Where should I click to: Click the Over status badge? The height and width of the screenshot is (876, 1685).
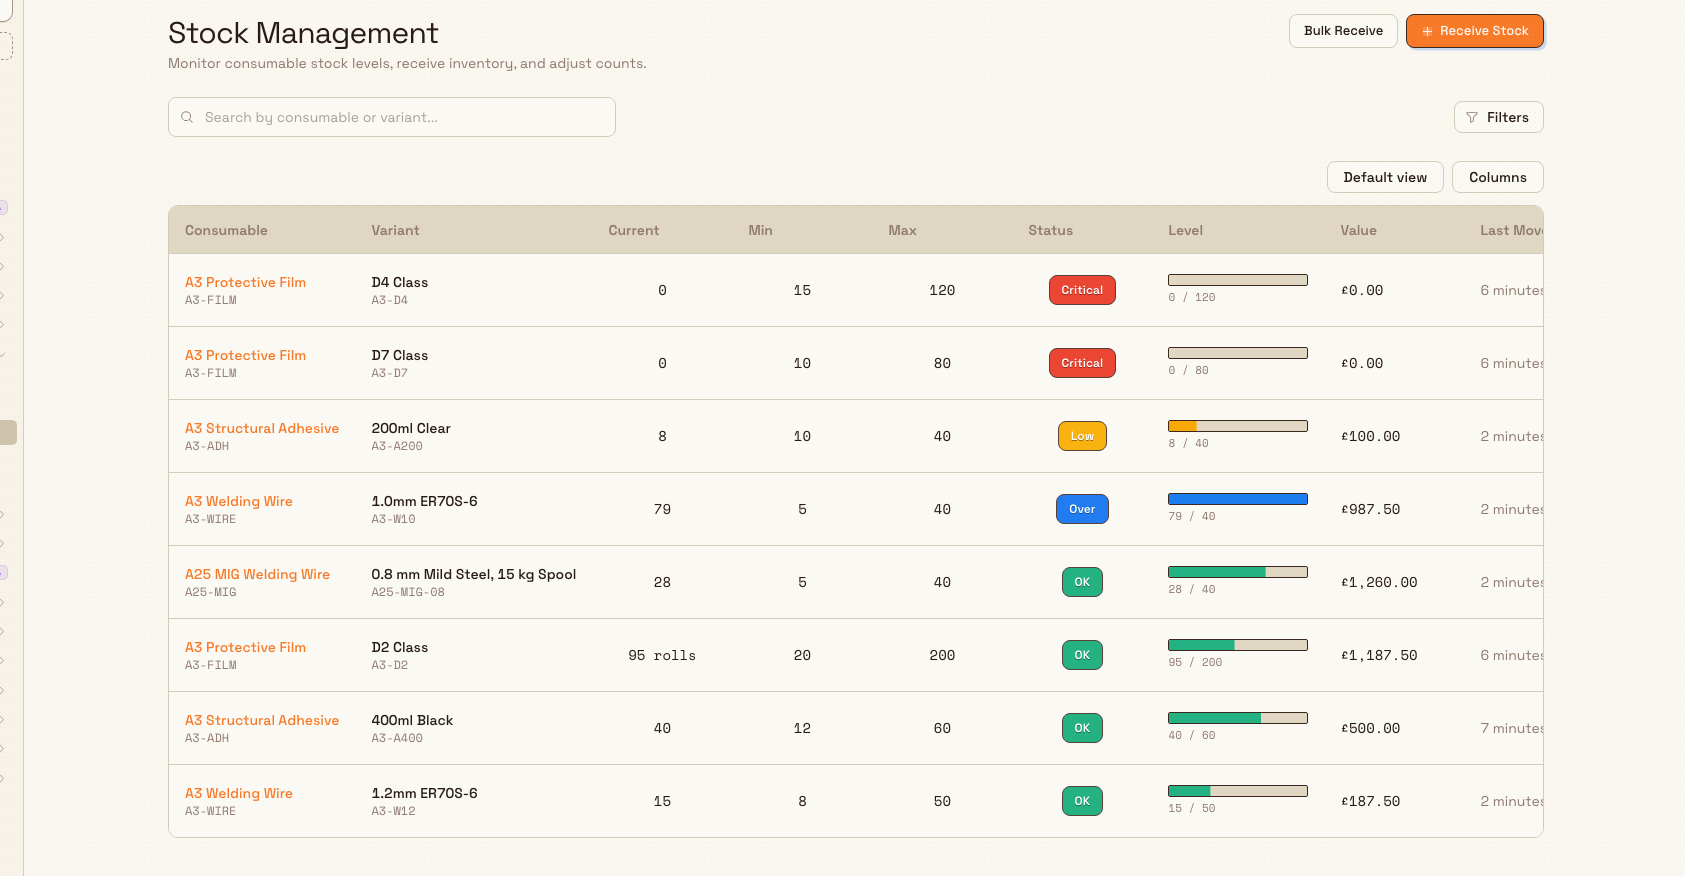pos(1082,509)
